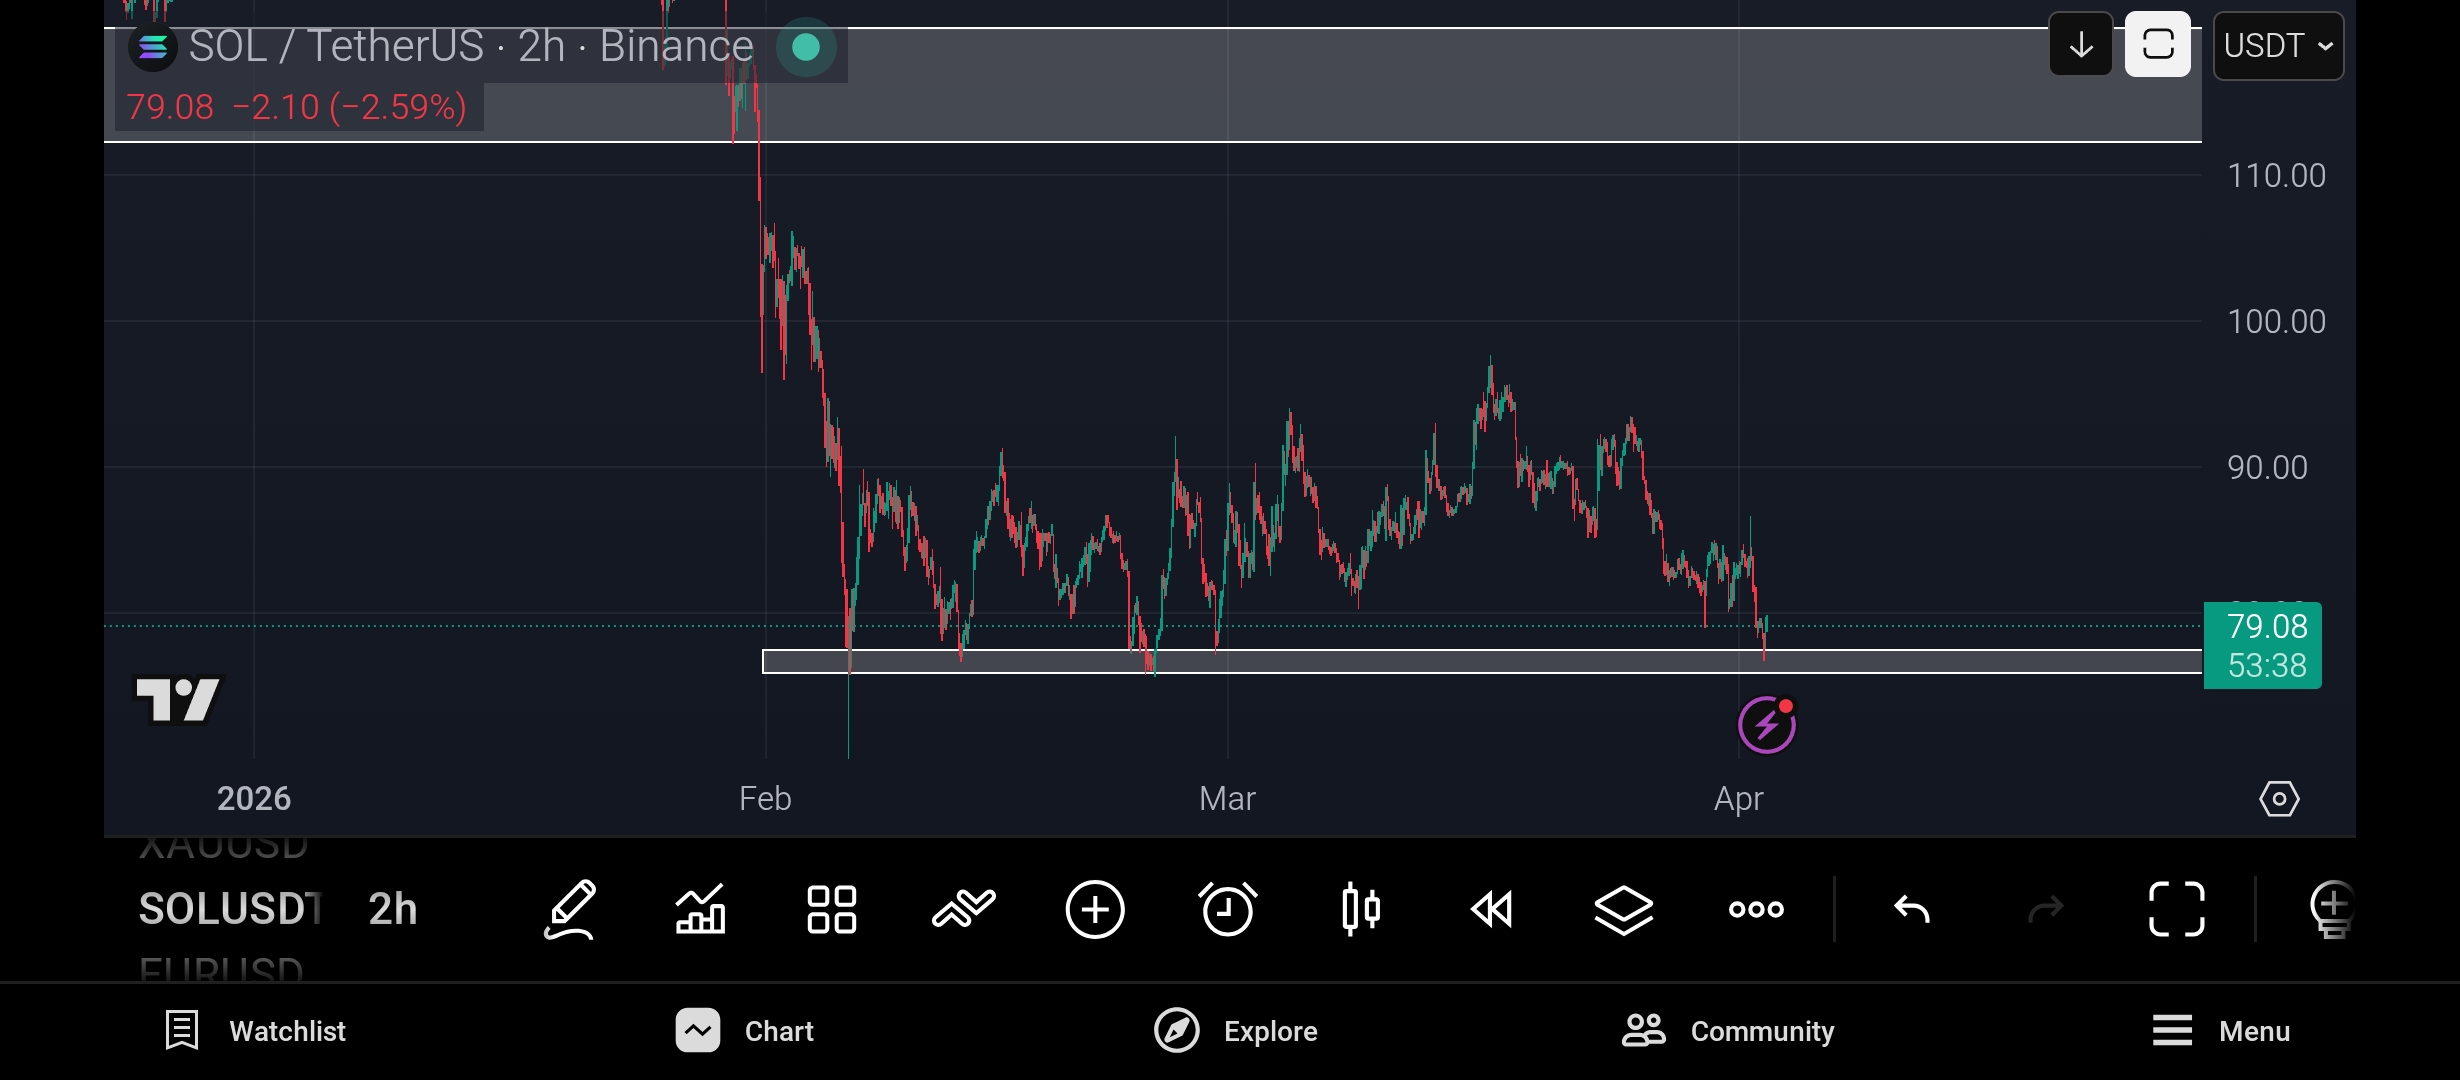Tap the white rounded-square button at top
The height and width of the screenshot is (1080, 2460).
[2158, 45]
